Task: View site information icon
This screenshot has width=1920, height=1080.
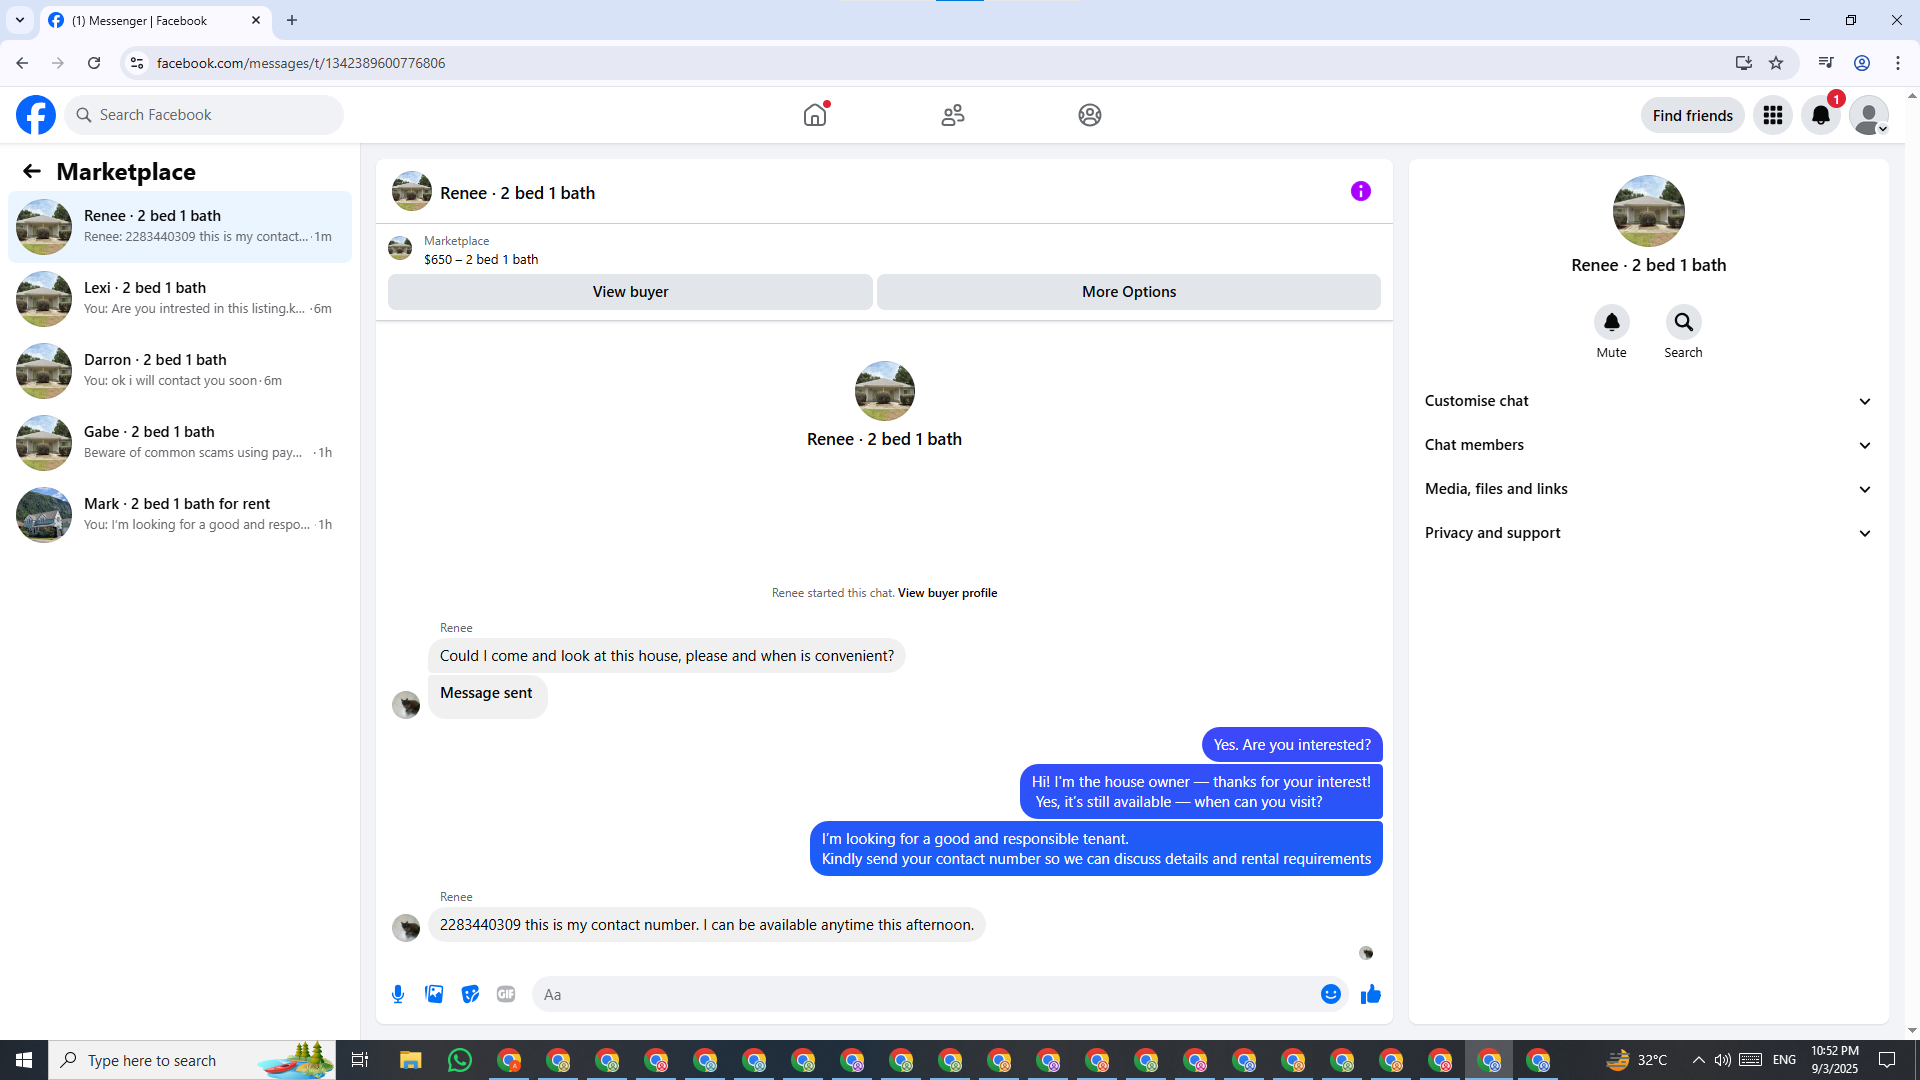Action: pyautogui.click(x=137, y=63)
